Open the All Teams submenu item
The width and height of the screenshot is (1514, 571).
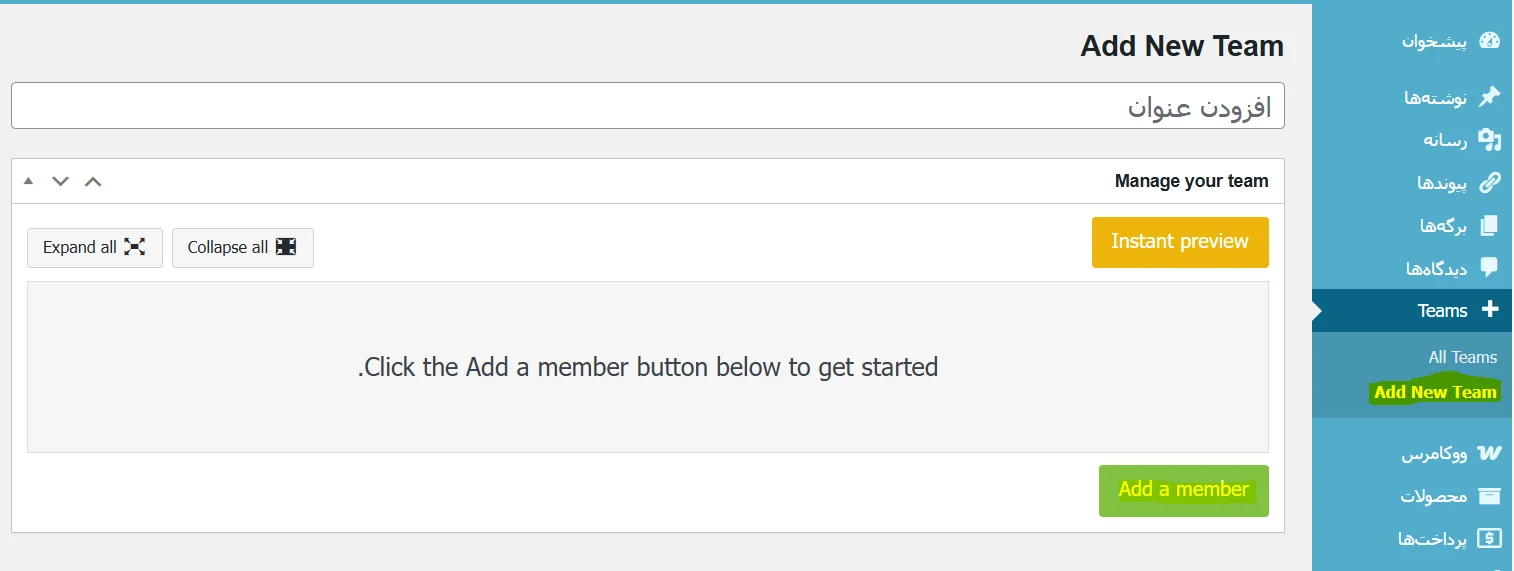pos(1462,357)
